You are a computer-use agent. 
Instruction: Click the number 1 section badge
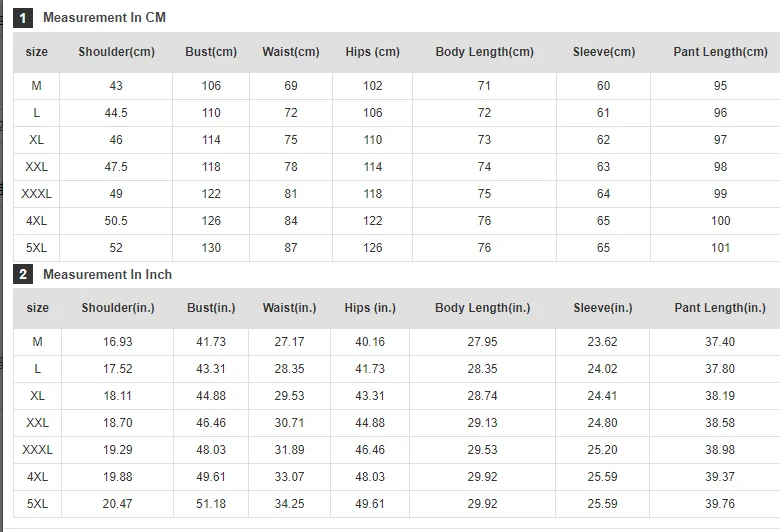(x=22, y=18)
